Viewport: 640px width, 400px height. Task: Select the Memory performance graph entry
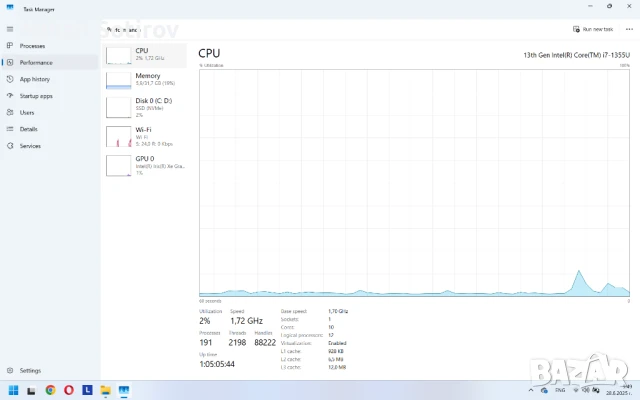(146, 80)
